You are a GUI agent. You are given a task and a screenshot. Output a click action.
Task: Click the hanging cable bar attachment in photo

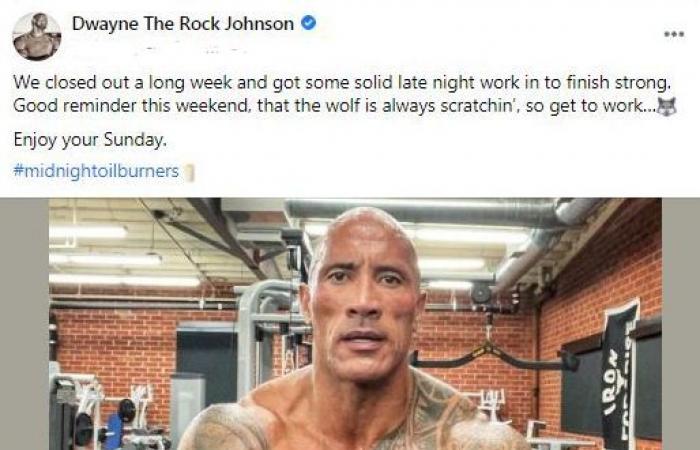click(x=493, y=353)
